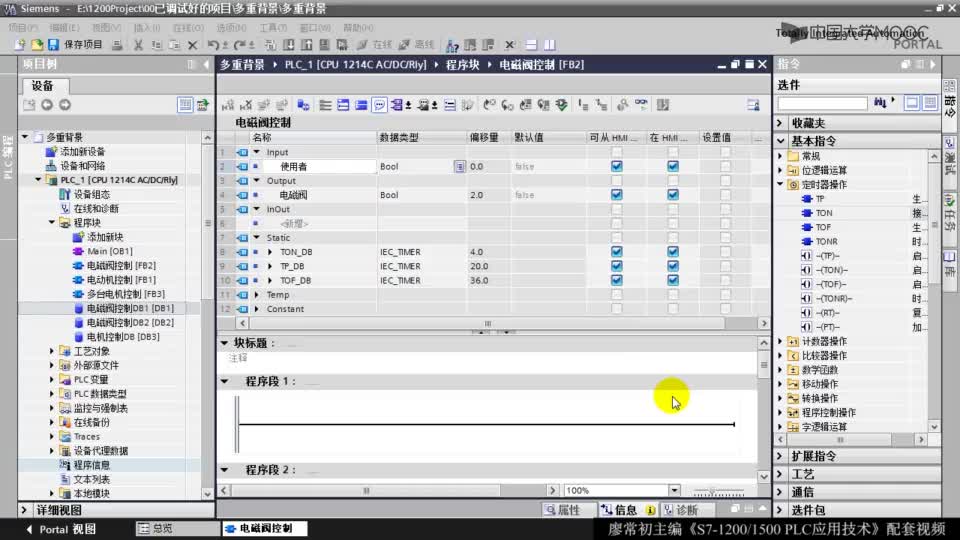This screenshot has height=540, width=960.
Task: Click the TP timer instruction
Action: [819, 199]
